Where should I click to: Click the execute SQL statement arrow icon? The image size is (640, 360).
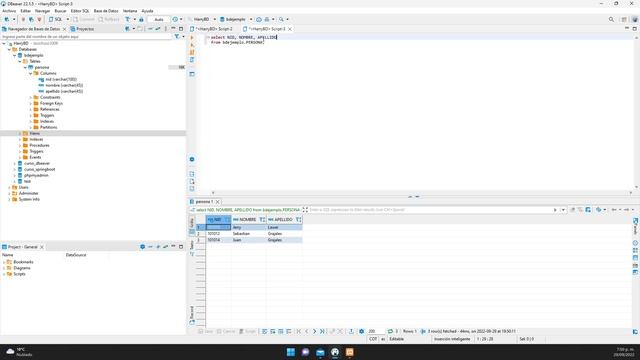pos(192,38)
